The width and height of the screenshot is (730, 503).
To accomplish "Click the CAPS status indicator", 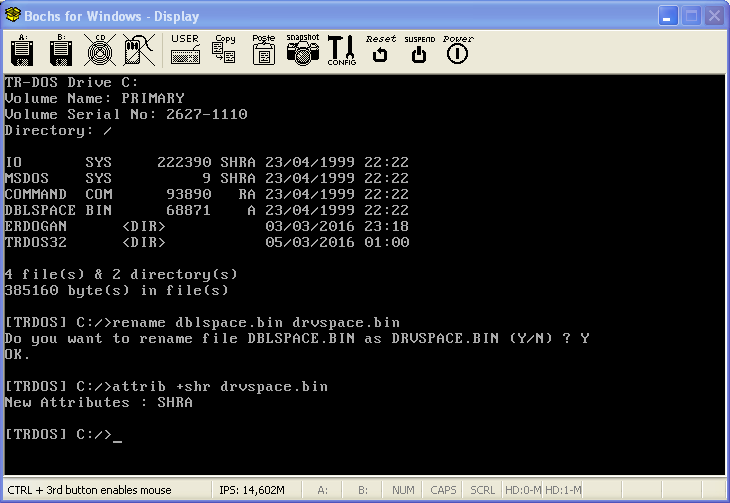I will (443, 490).
